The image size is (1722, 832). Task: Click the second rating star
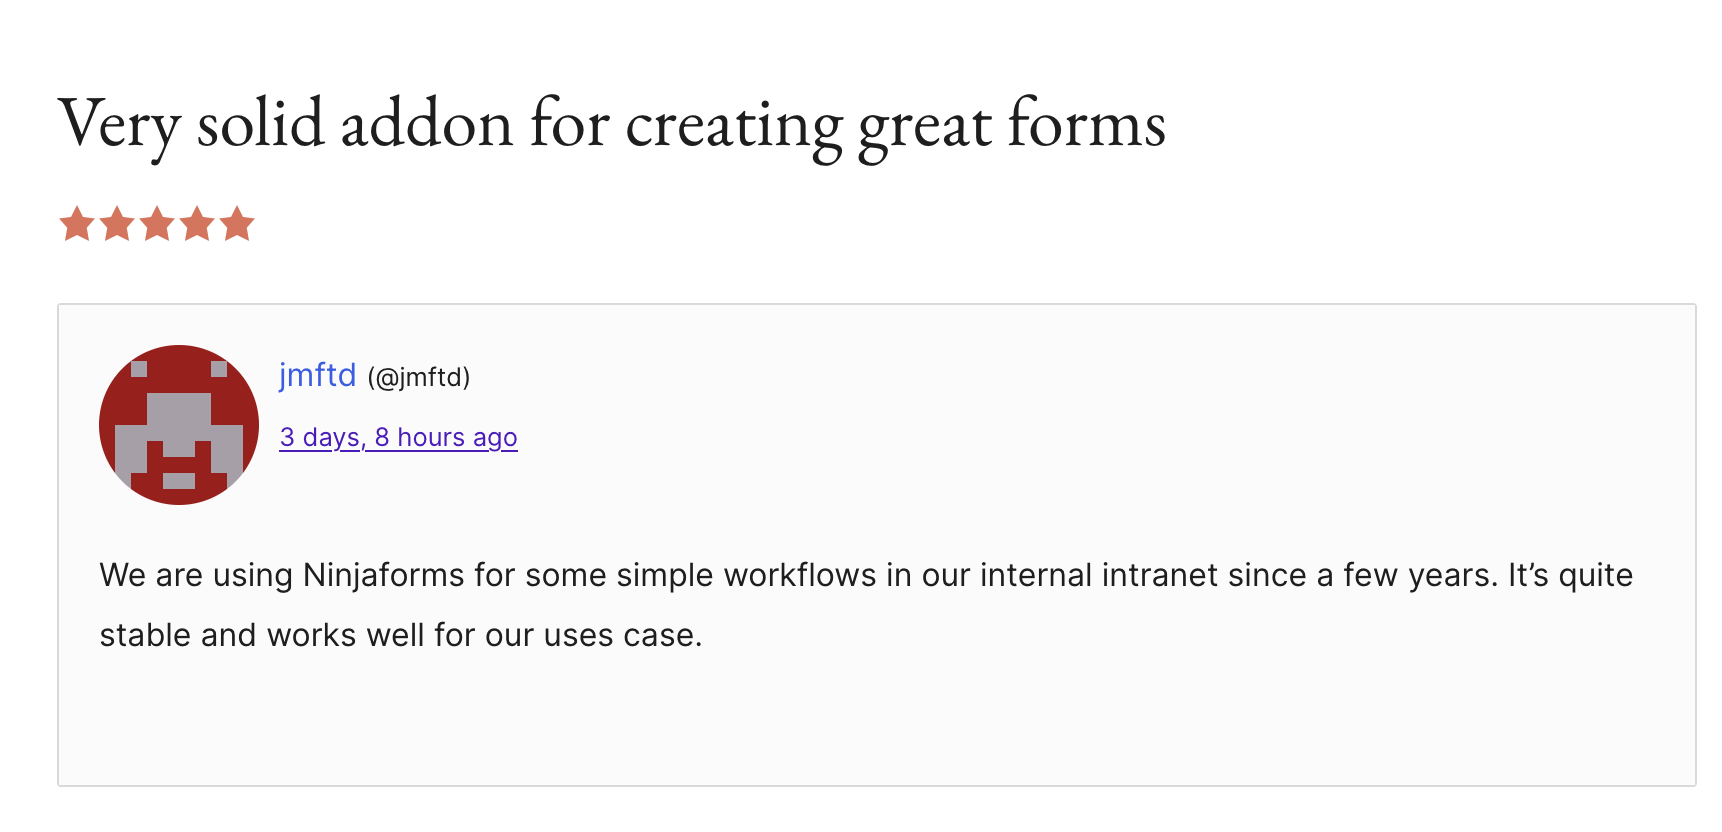tap(117, 224)
